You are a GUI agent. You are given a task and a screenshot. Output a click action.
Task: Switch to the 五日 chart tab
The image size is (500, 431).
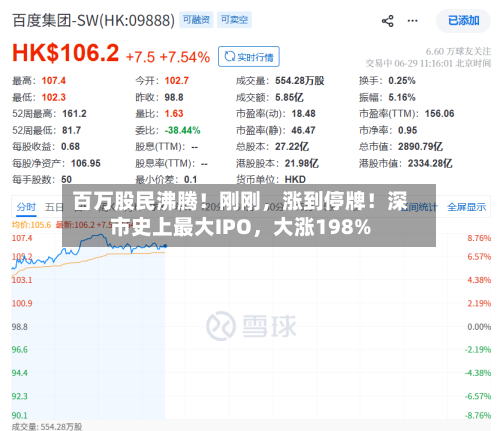[54, 207]
